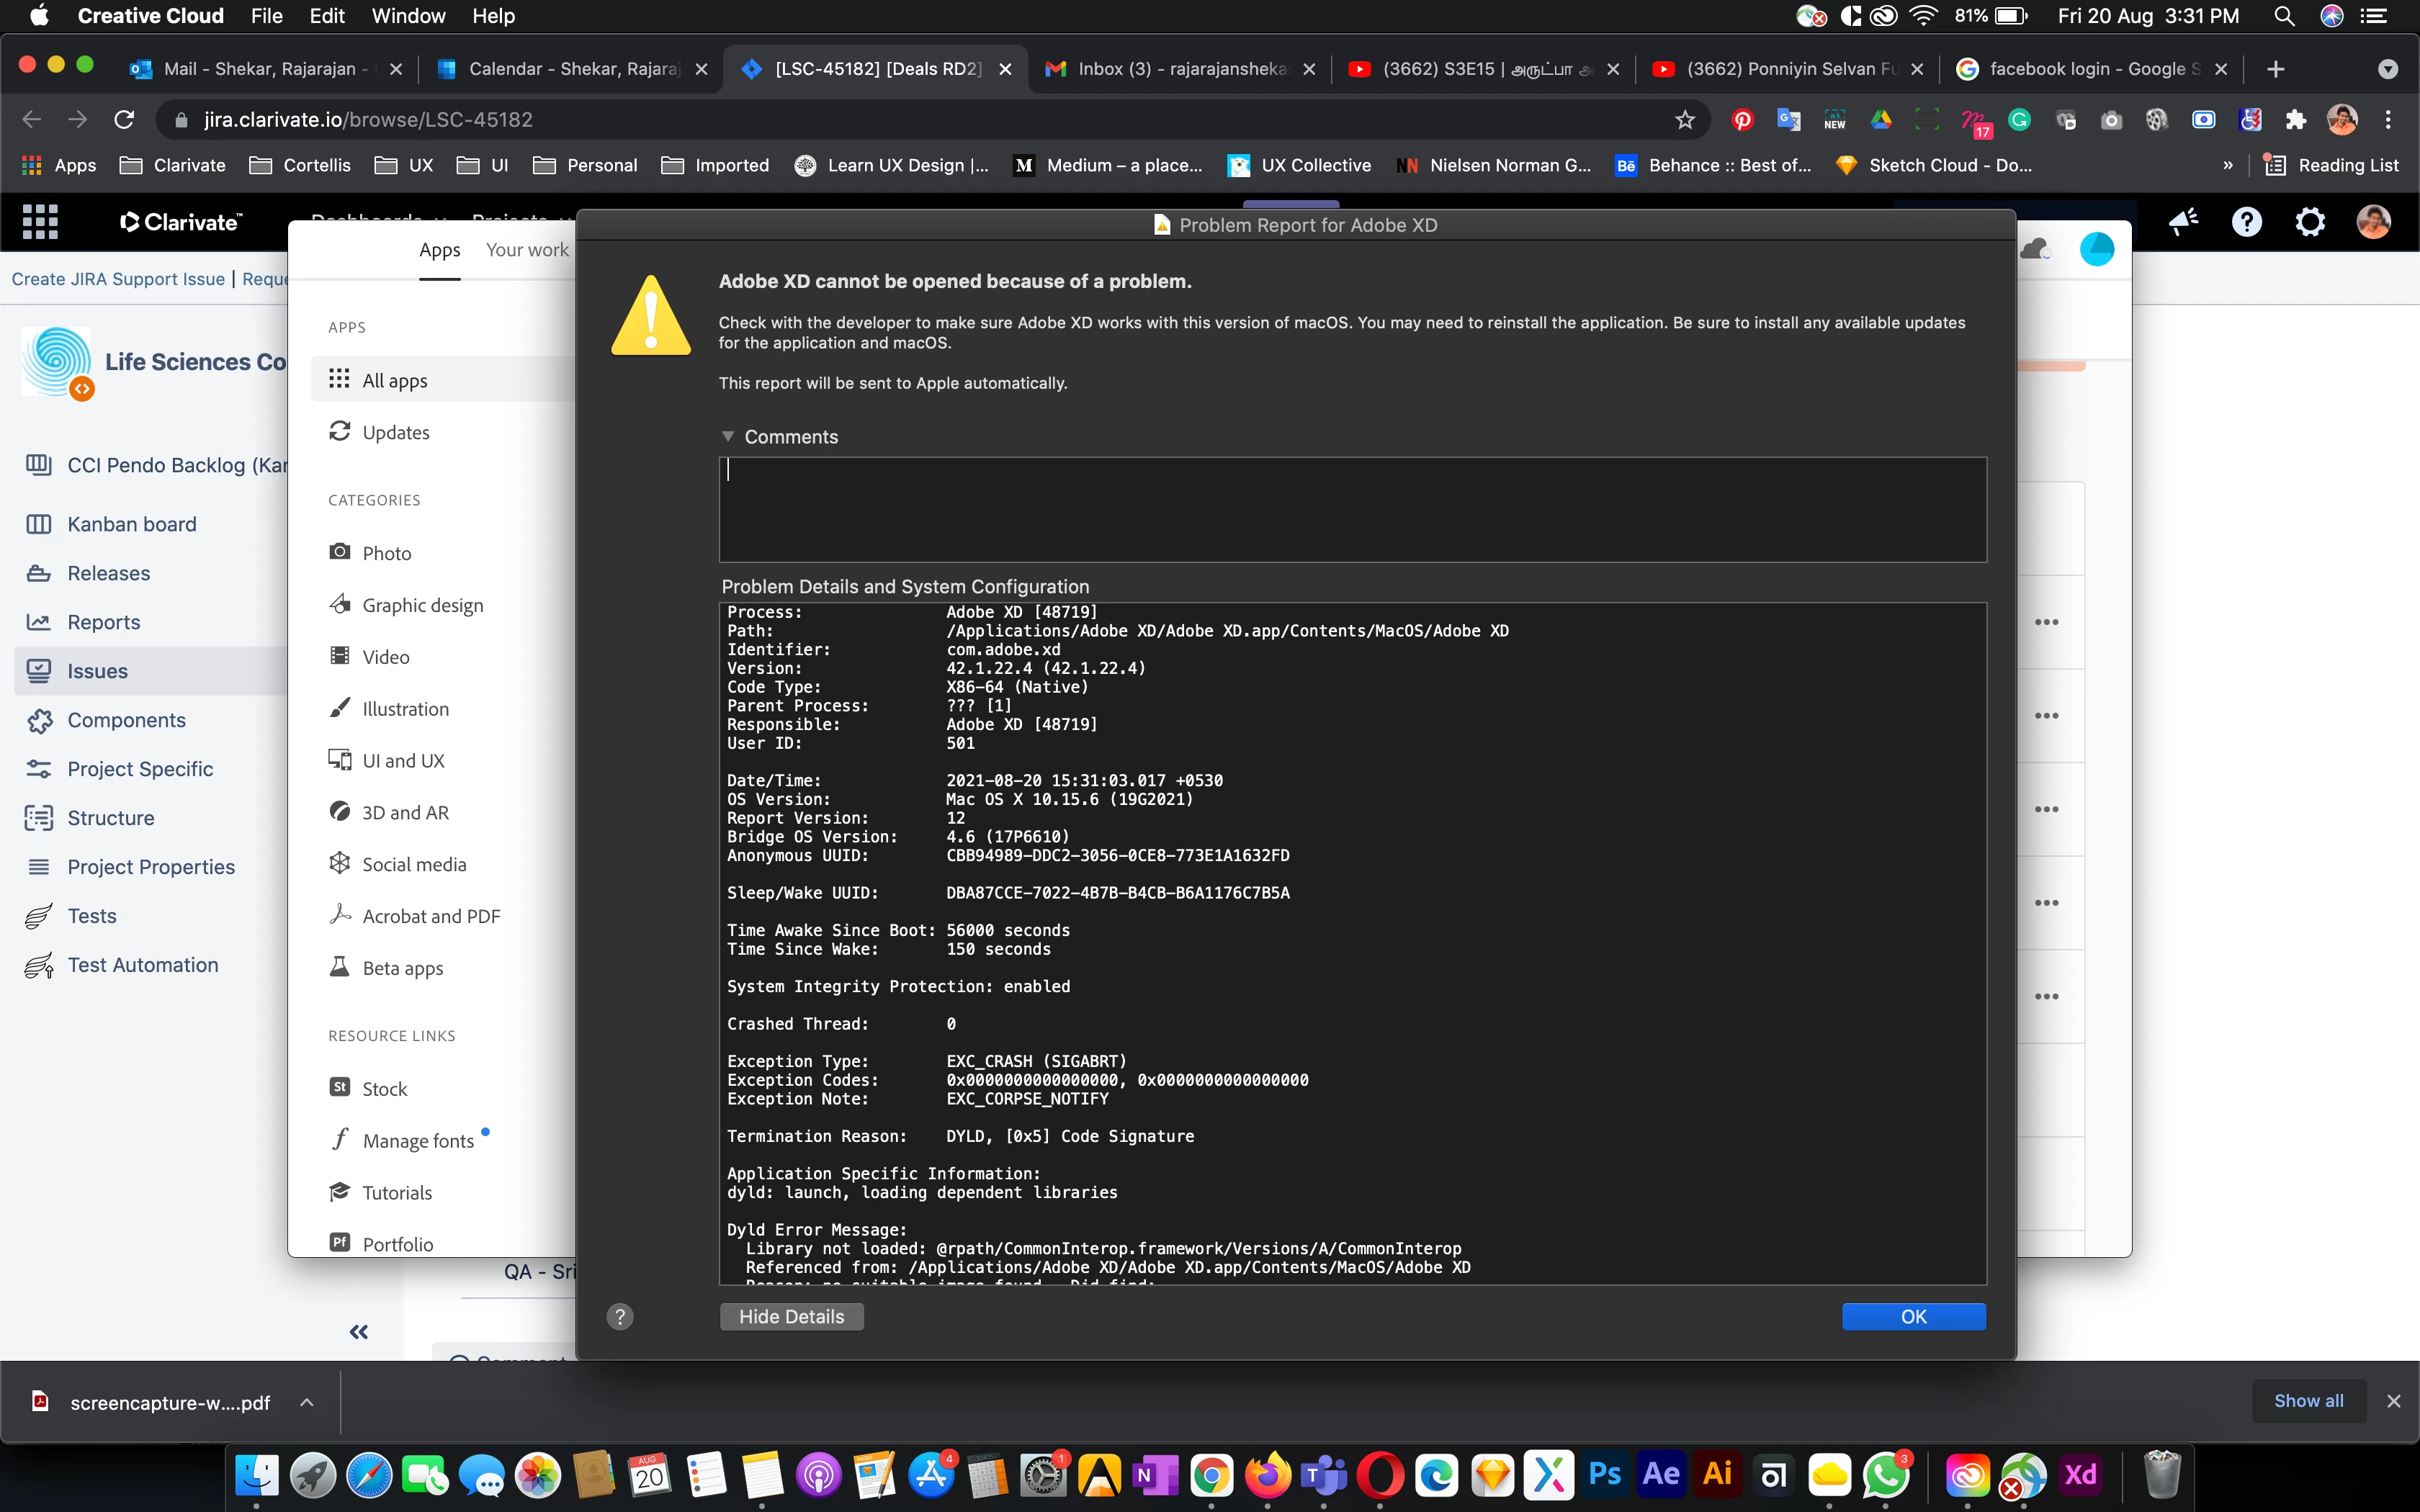Collapse the Jira sidebar with double chevron

pos(359,1332)
